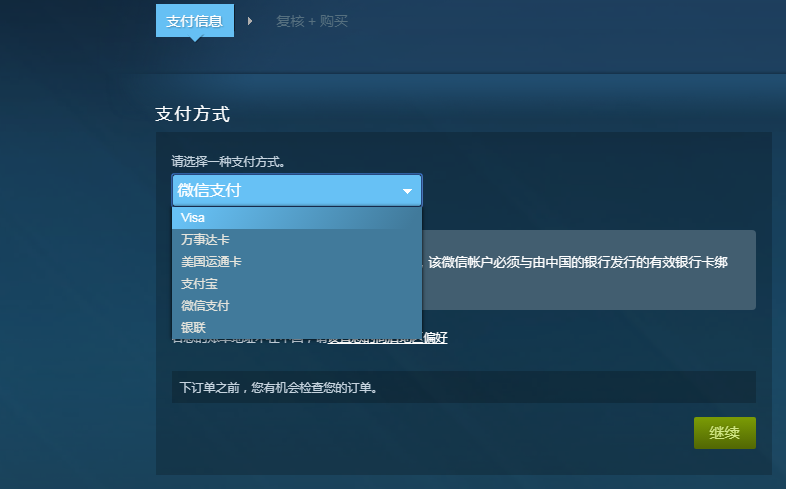786x489 pixels.
Task: Select 银联 payment option
Action: [297, 328]
